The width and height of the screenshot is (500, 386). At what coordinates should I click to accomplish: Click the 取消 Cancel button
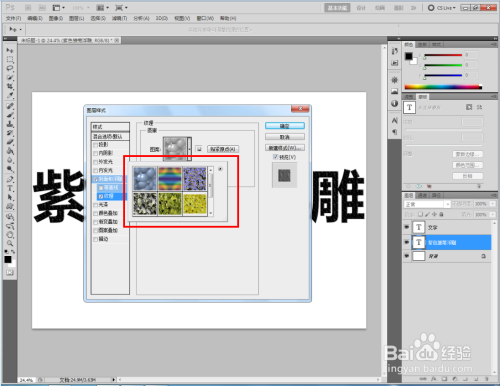click(x=285, y=137)
